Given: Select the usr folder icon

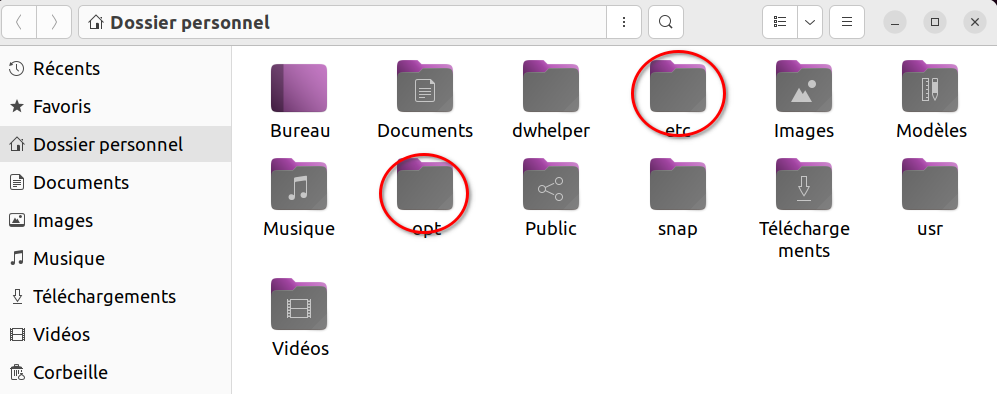Looking at the screenshot, I should tap(930, 184).
